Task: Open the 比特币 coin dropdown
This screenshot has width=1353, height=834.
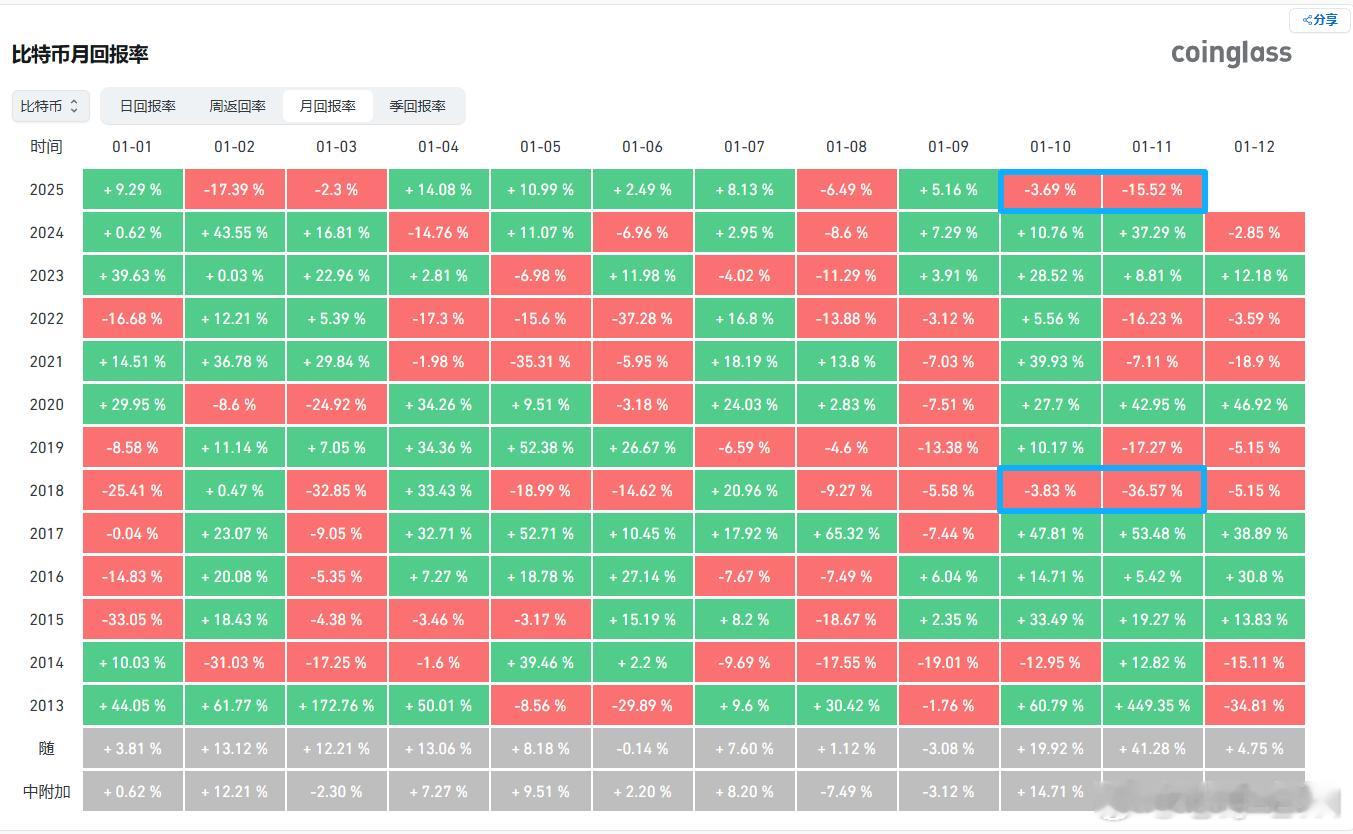Action: point(50,106)
